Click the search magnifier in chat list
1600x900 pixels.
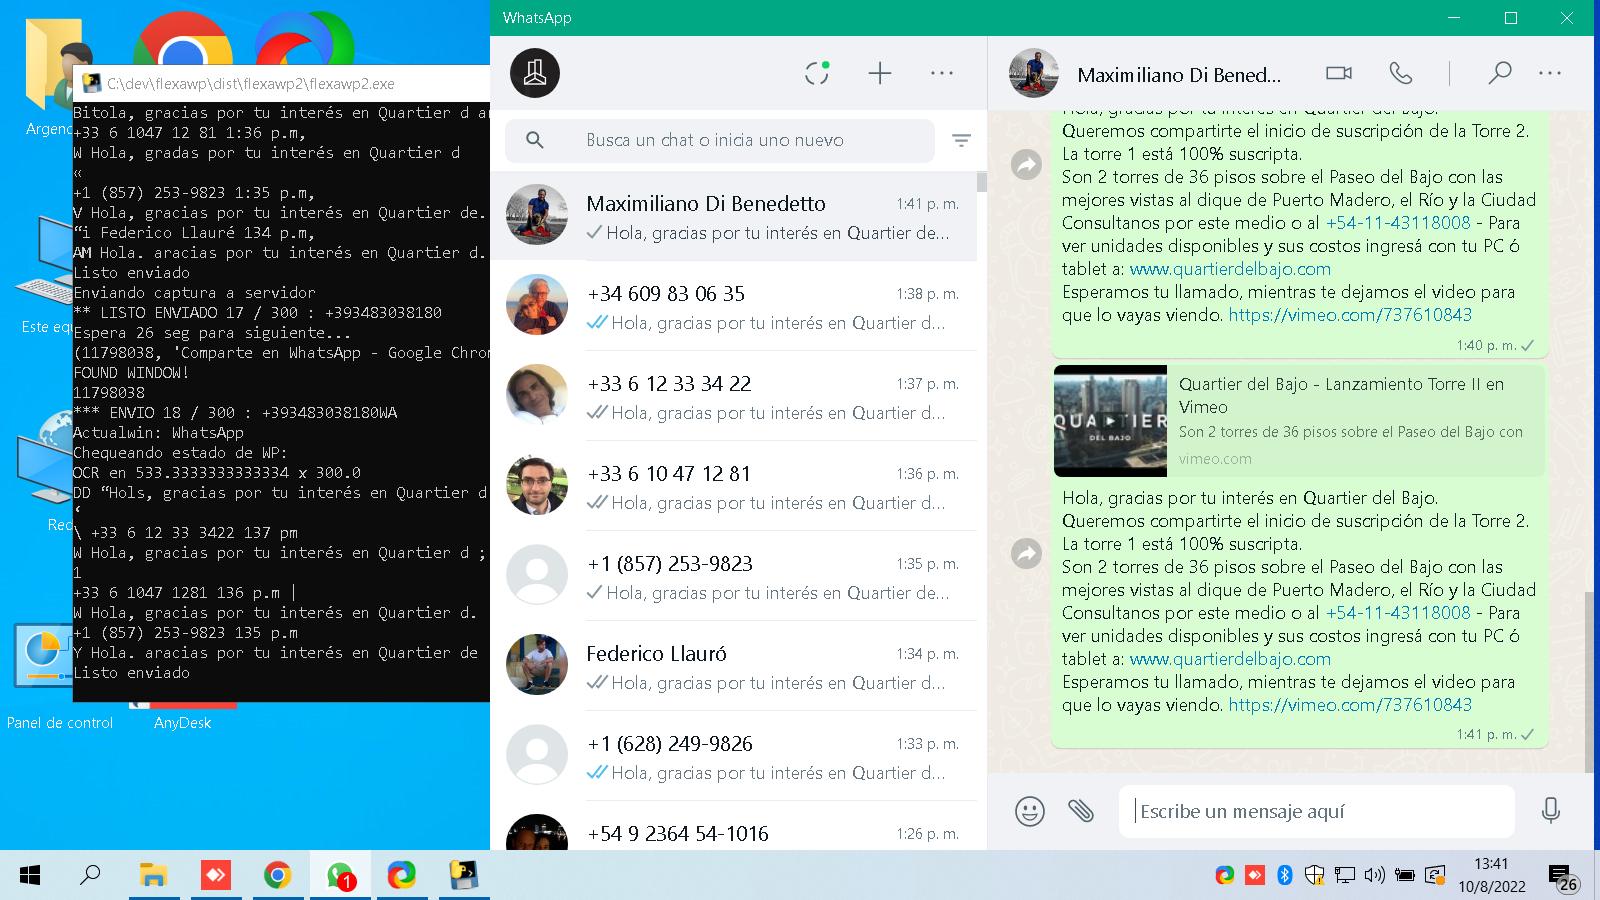click(535, 140)
